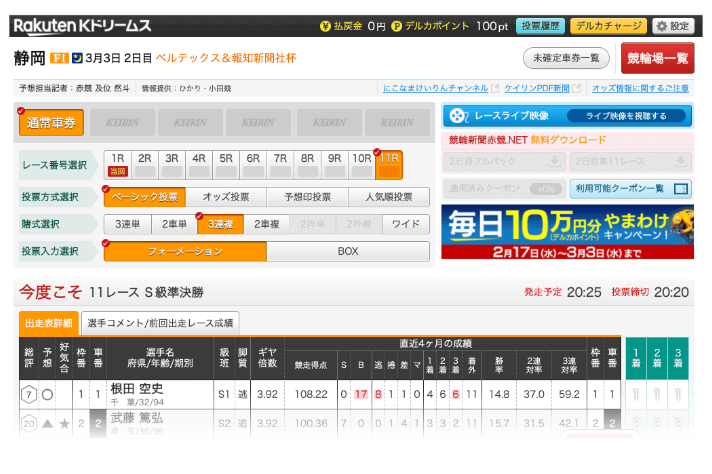Open 設定 gear settings button

pyautogui.click(x=673, y=26)
